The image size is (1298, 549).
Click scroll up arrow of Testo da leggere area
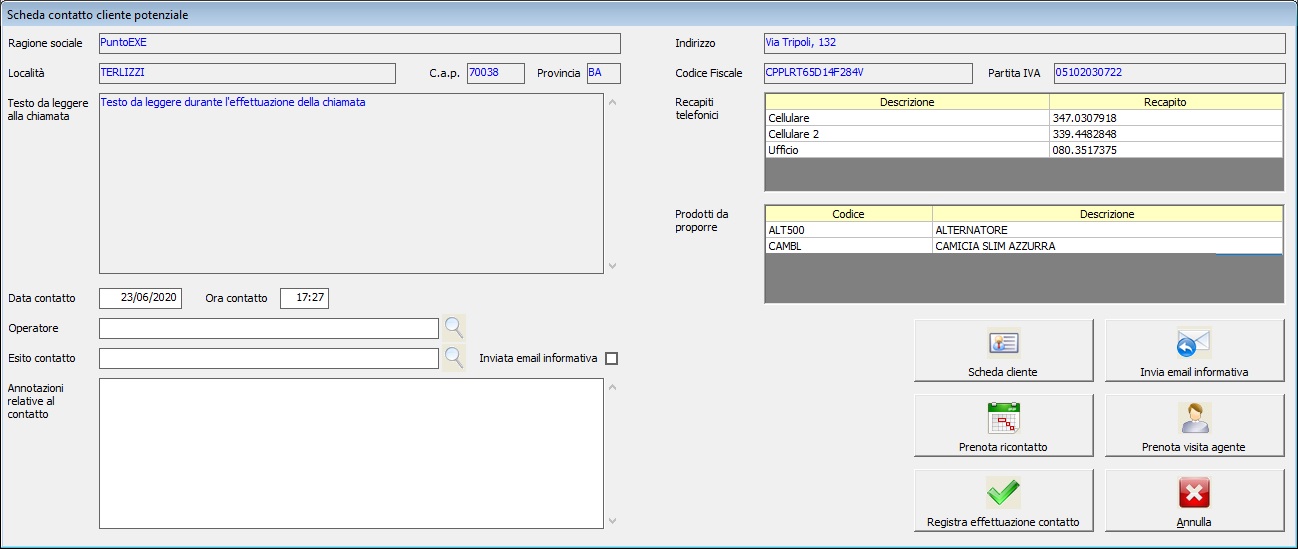(x=612, y=101)
